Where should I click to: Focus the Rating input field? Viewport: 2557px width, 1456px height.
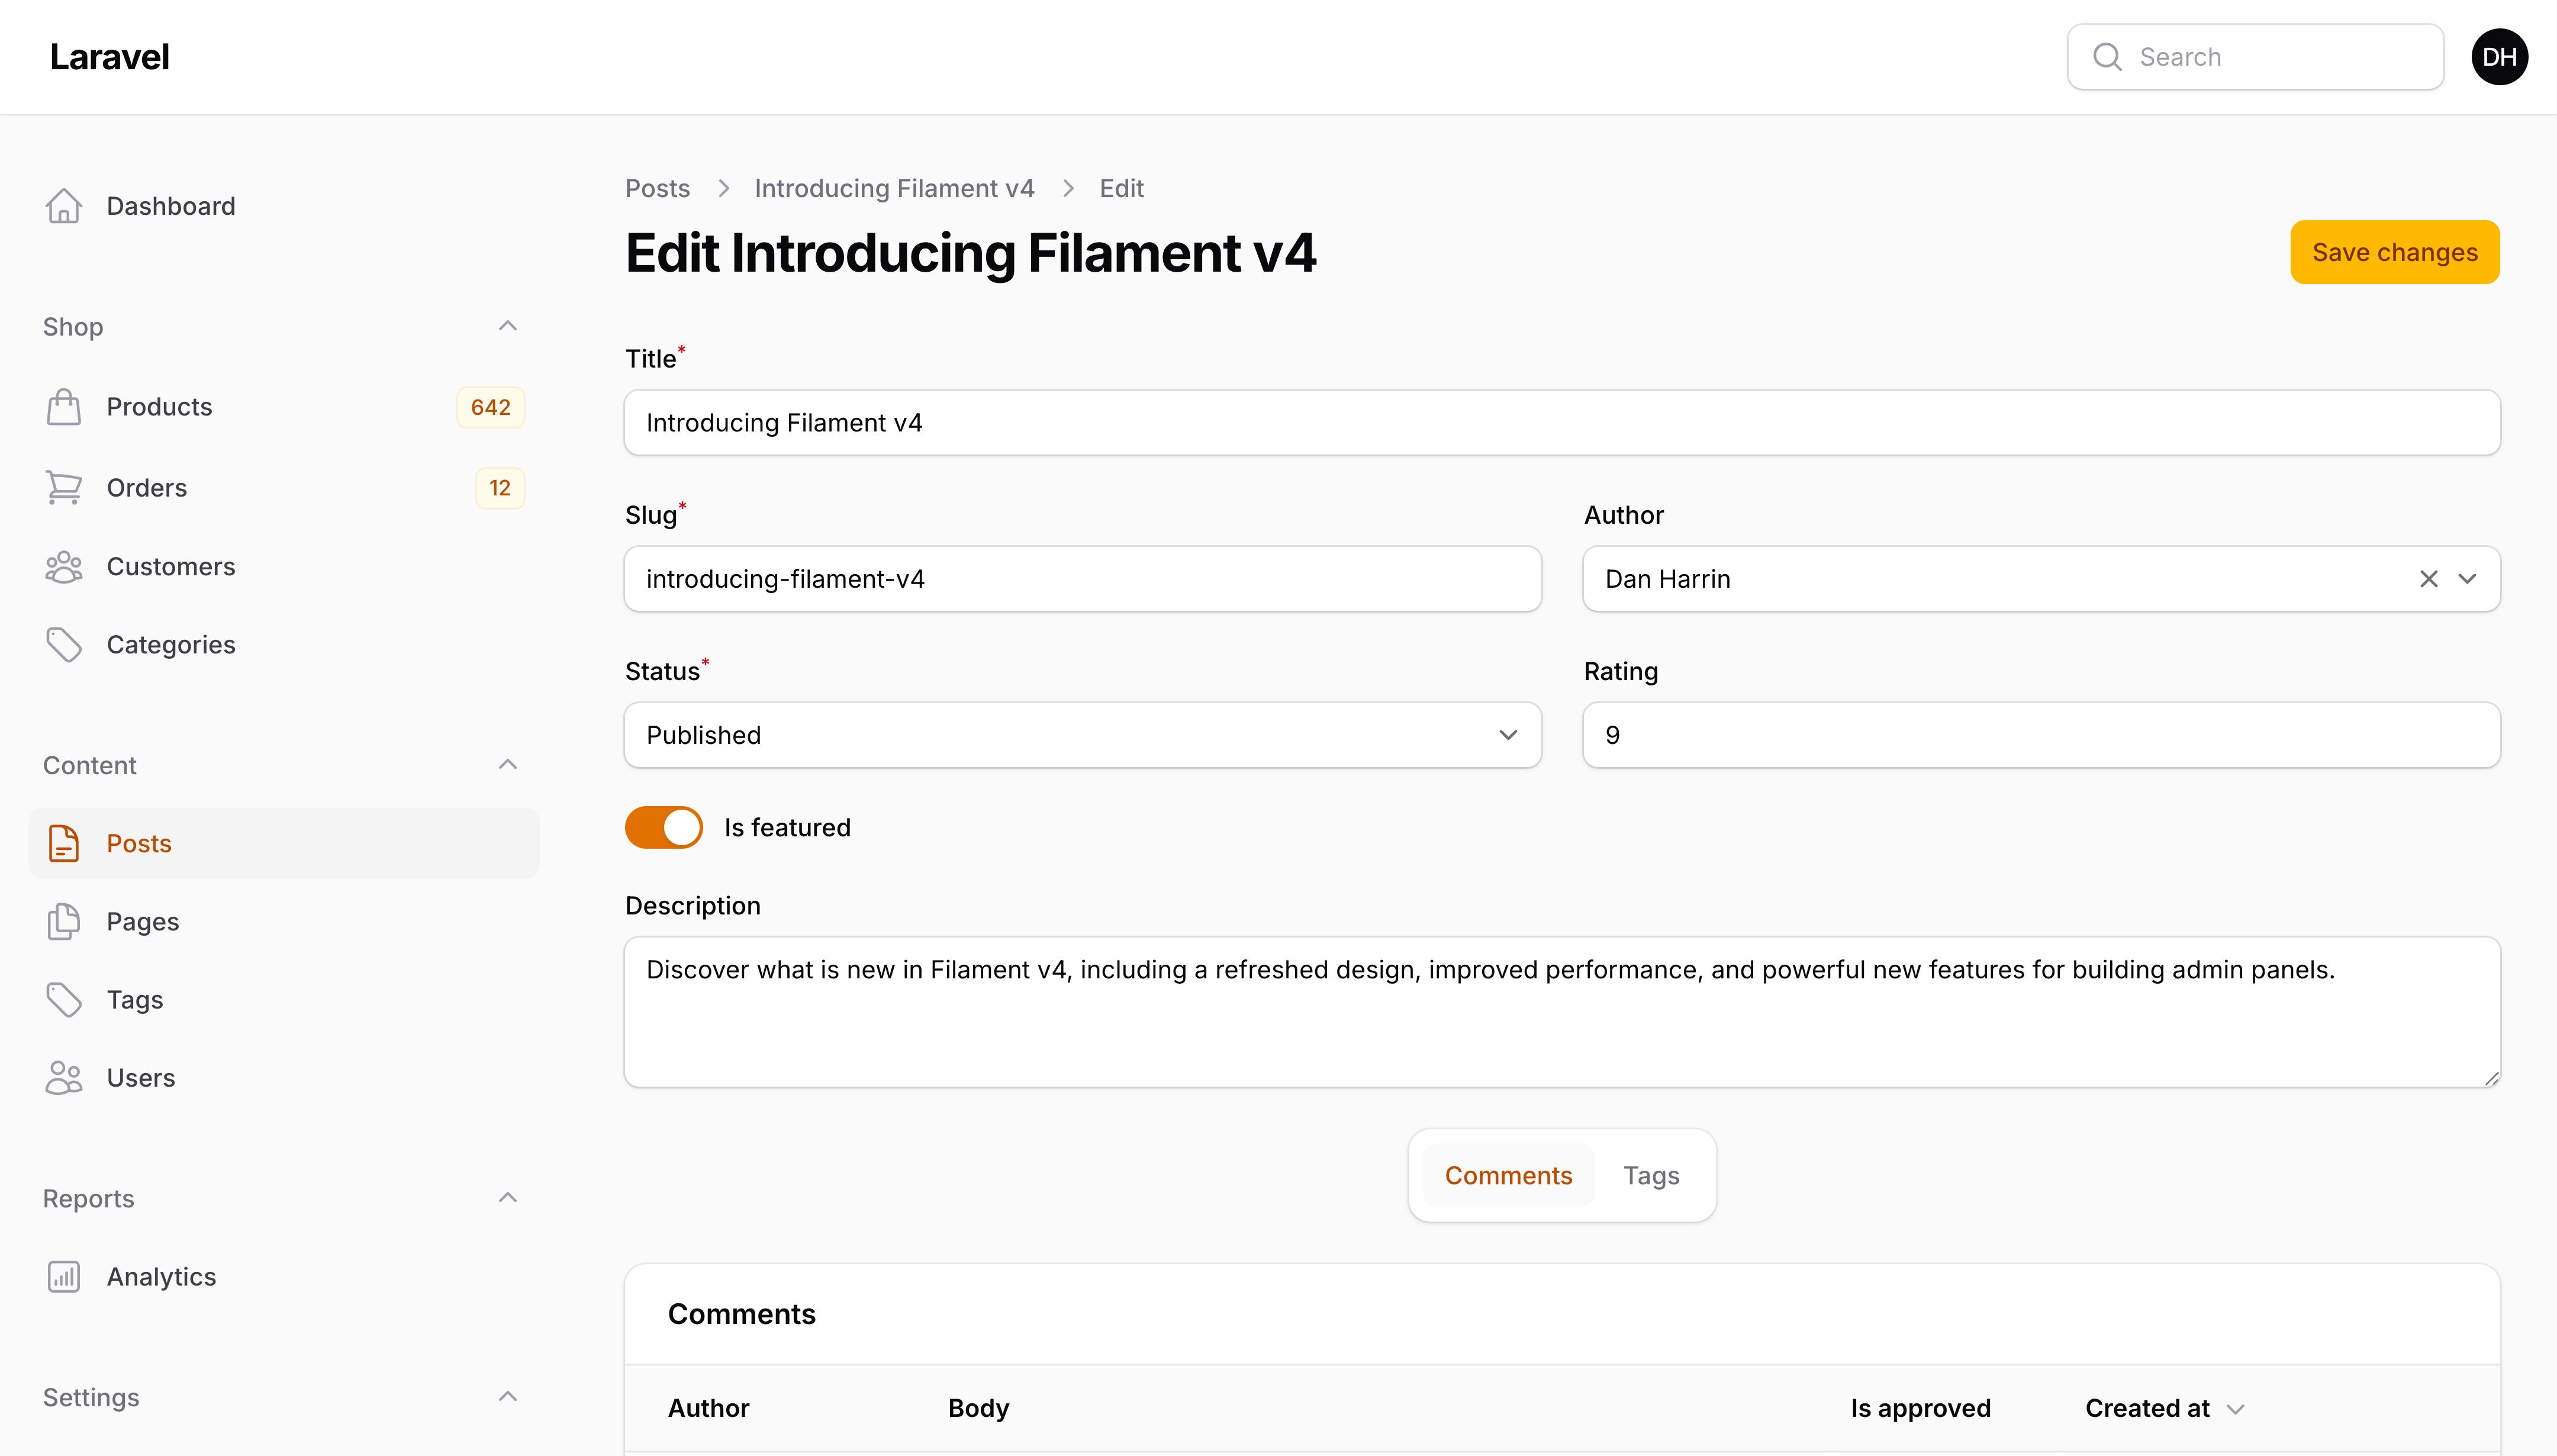2041,735
